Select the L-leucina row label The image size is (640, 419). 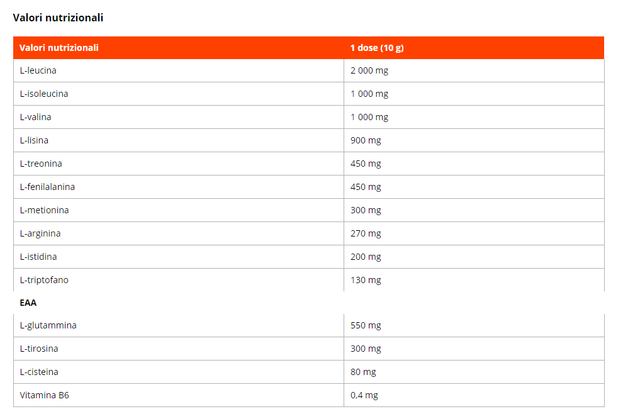[40, 70]
